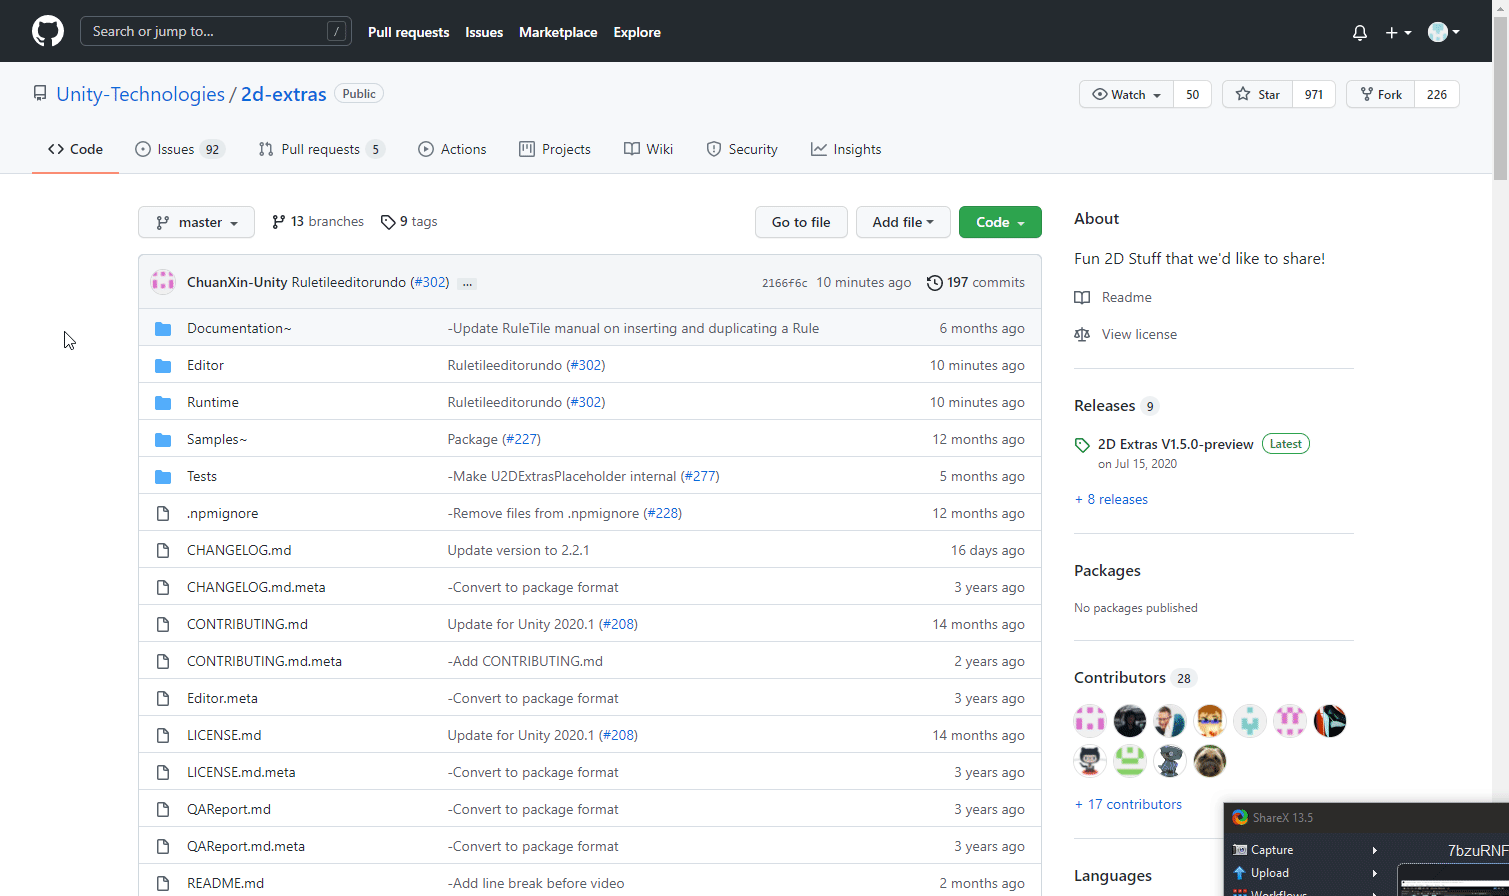
Task: Open the #302 link in Editor row
Action: tap(585, 365)
